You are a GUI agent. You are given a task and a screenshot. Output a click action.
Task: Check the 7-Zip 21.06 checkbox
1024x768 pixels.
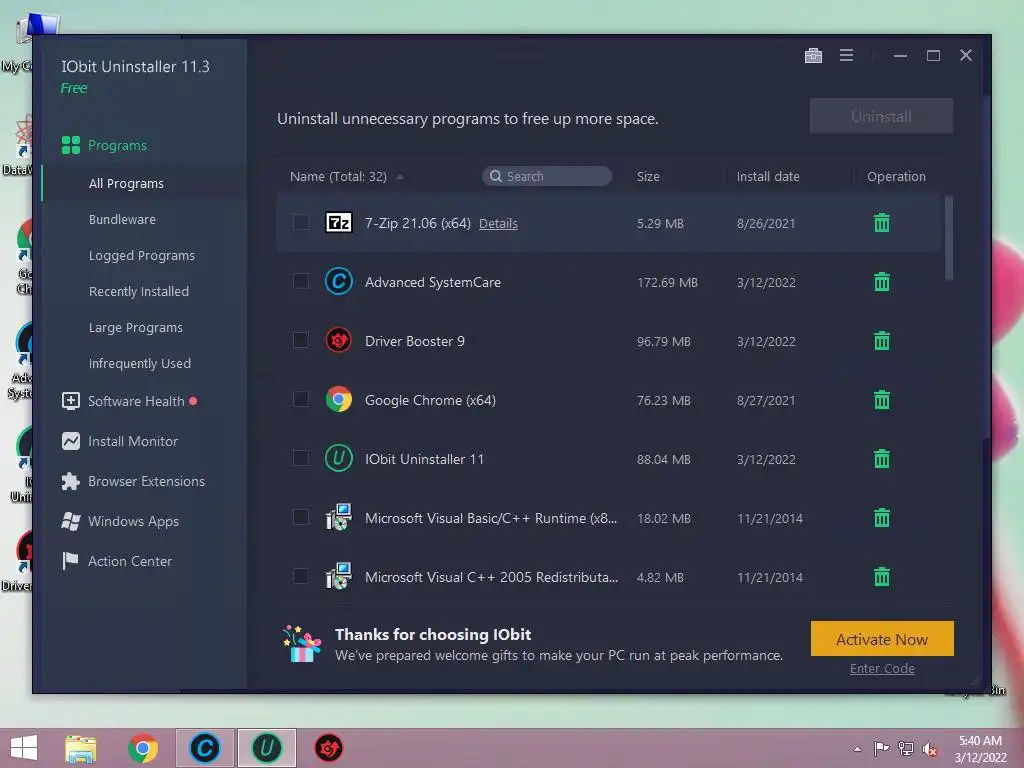pos(300,223)
